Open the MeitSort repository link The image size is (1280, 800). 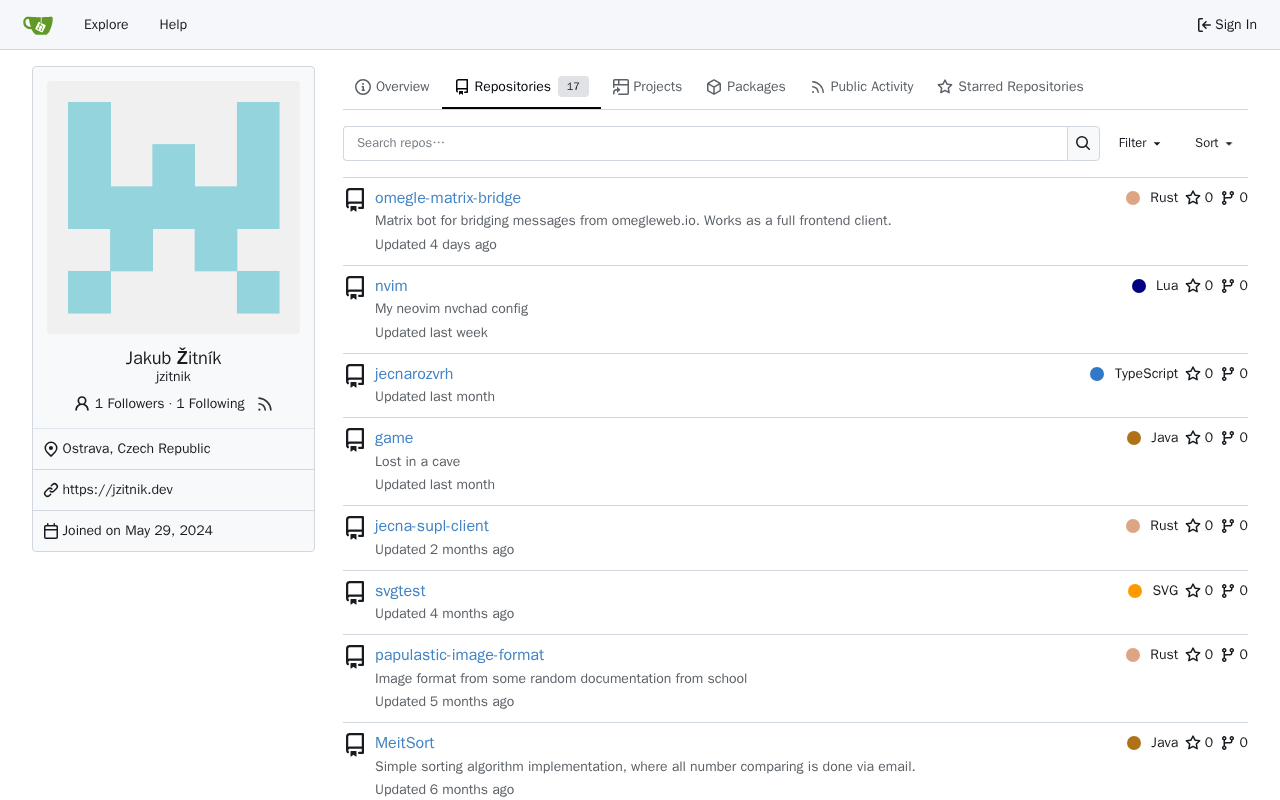point(405,743)
